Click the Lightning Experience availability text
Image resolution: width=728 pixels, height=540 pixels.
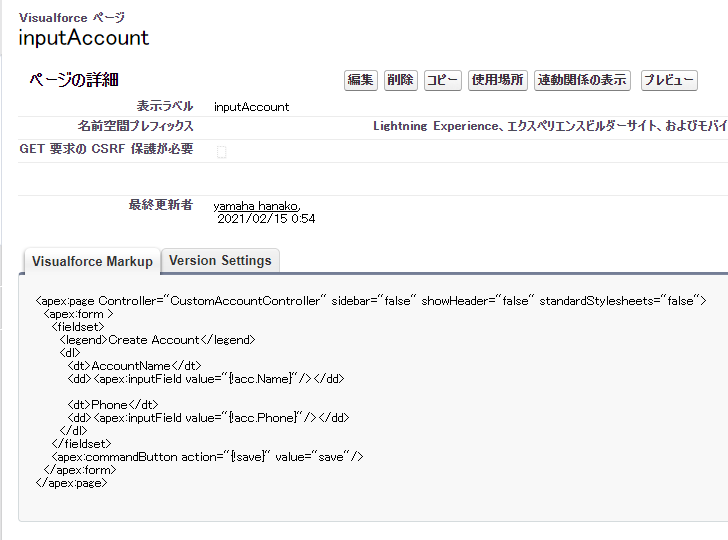pyautogui.click(x=550, y=126)
